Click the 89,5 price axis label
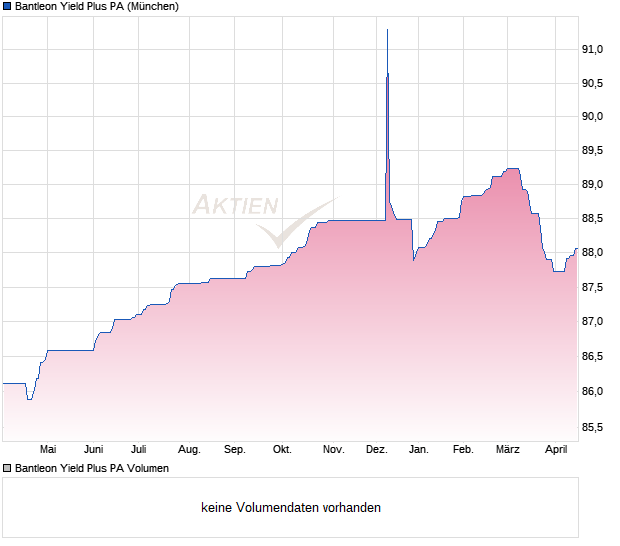 coord(593,151)
